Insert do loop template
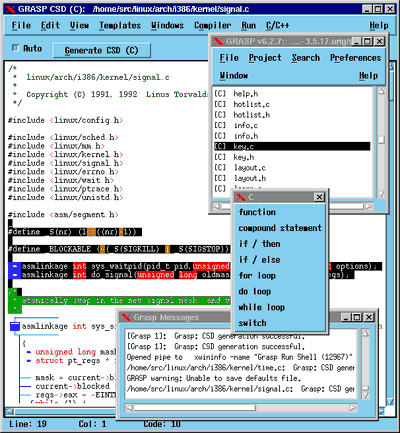Screen dimensions: 400x433 click(x=255, y=291)
